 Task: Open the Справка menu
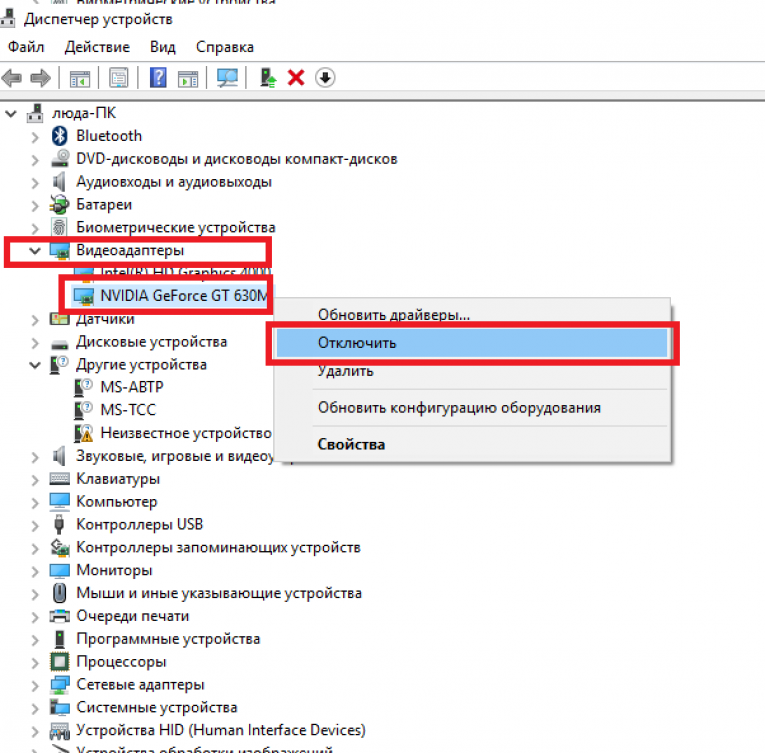(x=225, y=47)
